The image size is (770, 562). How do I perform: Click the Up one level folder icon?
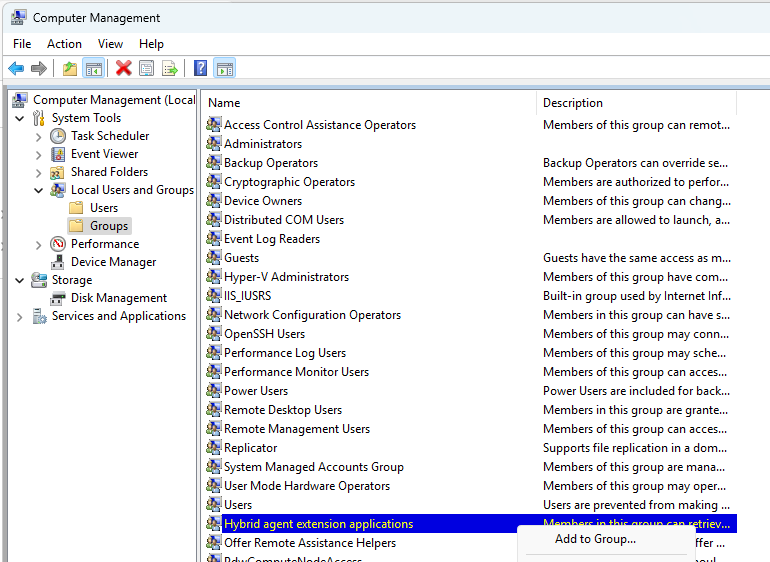(x=69, y=68)
